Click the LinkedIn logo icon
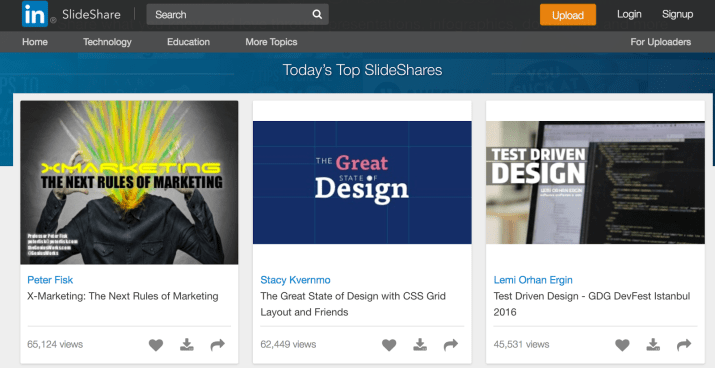 (35, 14)
